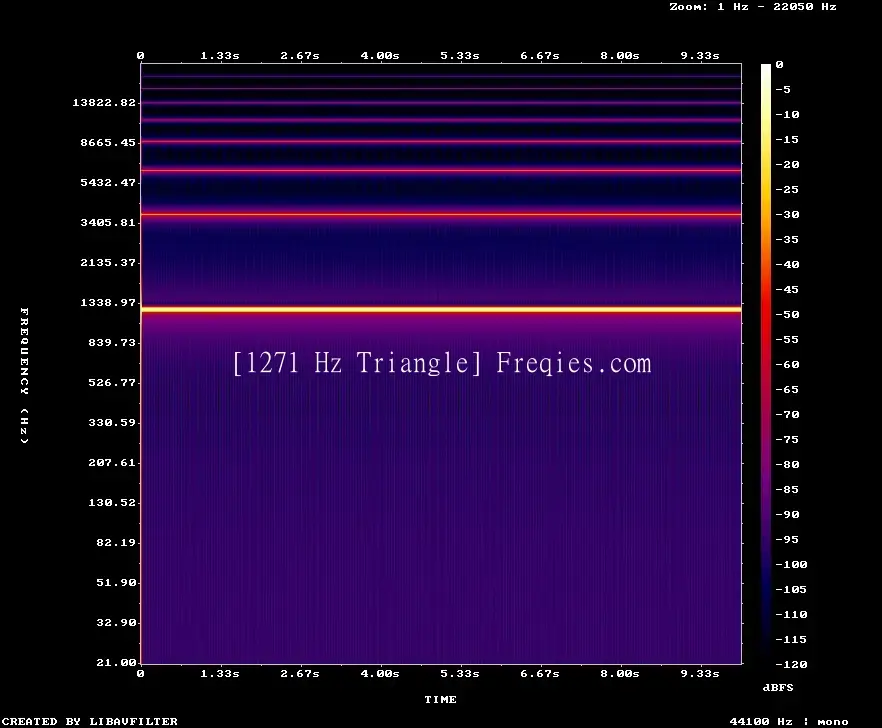Click the 'CREATED BY LIBAVFILTER' text
This screenshot has width=882, height=728.
click(x=89, y=721)
